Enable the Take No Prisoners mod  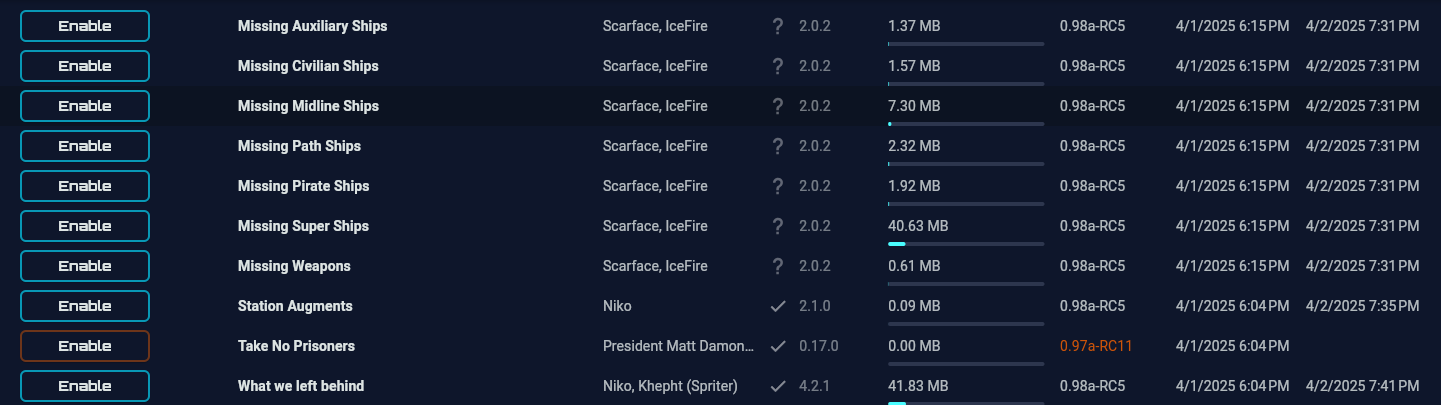click(x=85, y=346)
